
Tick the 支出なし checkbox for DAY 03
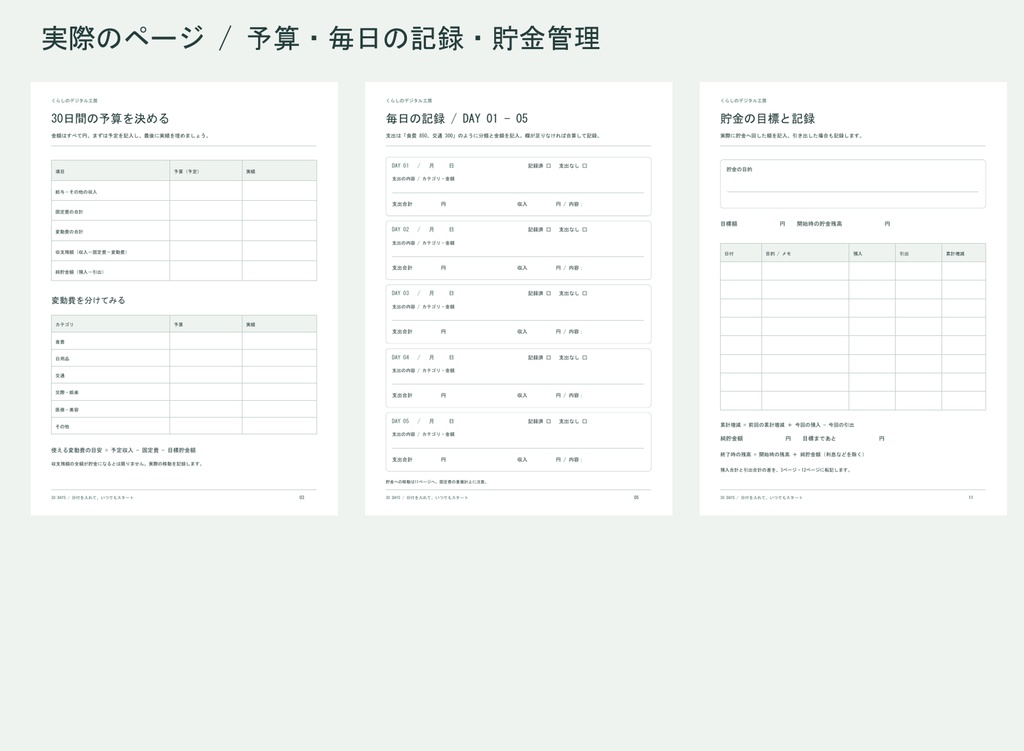point(584,293)
